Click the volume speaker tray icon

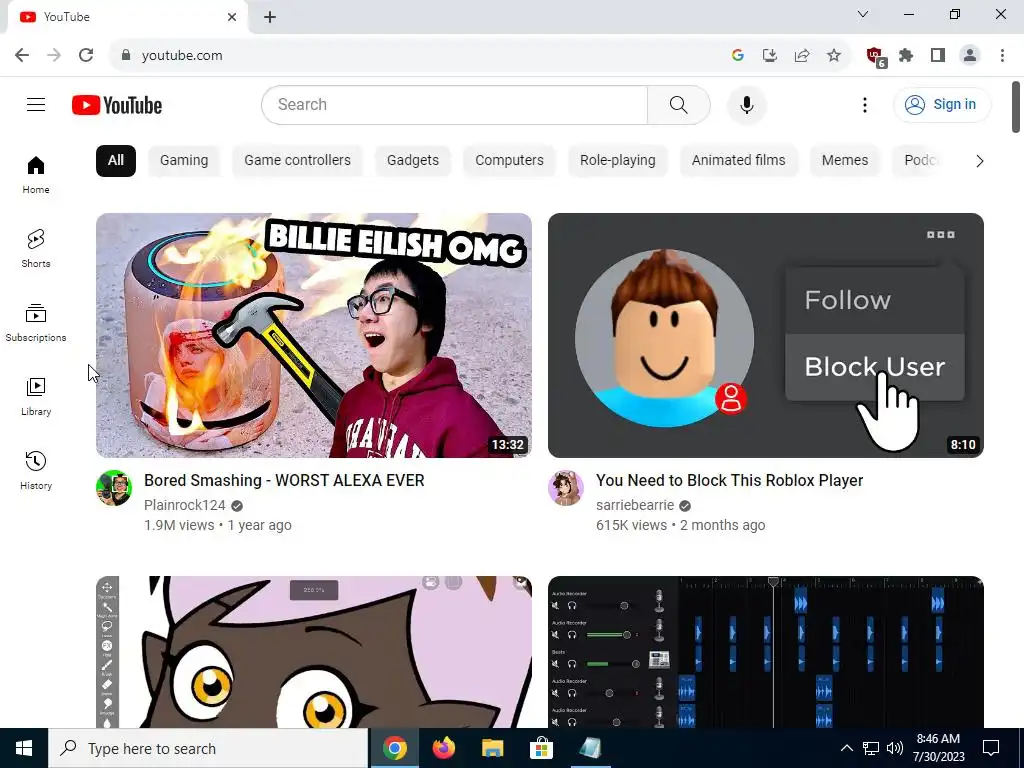coord(895,748)
